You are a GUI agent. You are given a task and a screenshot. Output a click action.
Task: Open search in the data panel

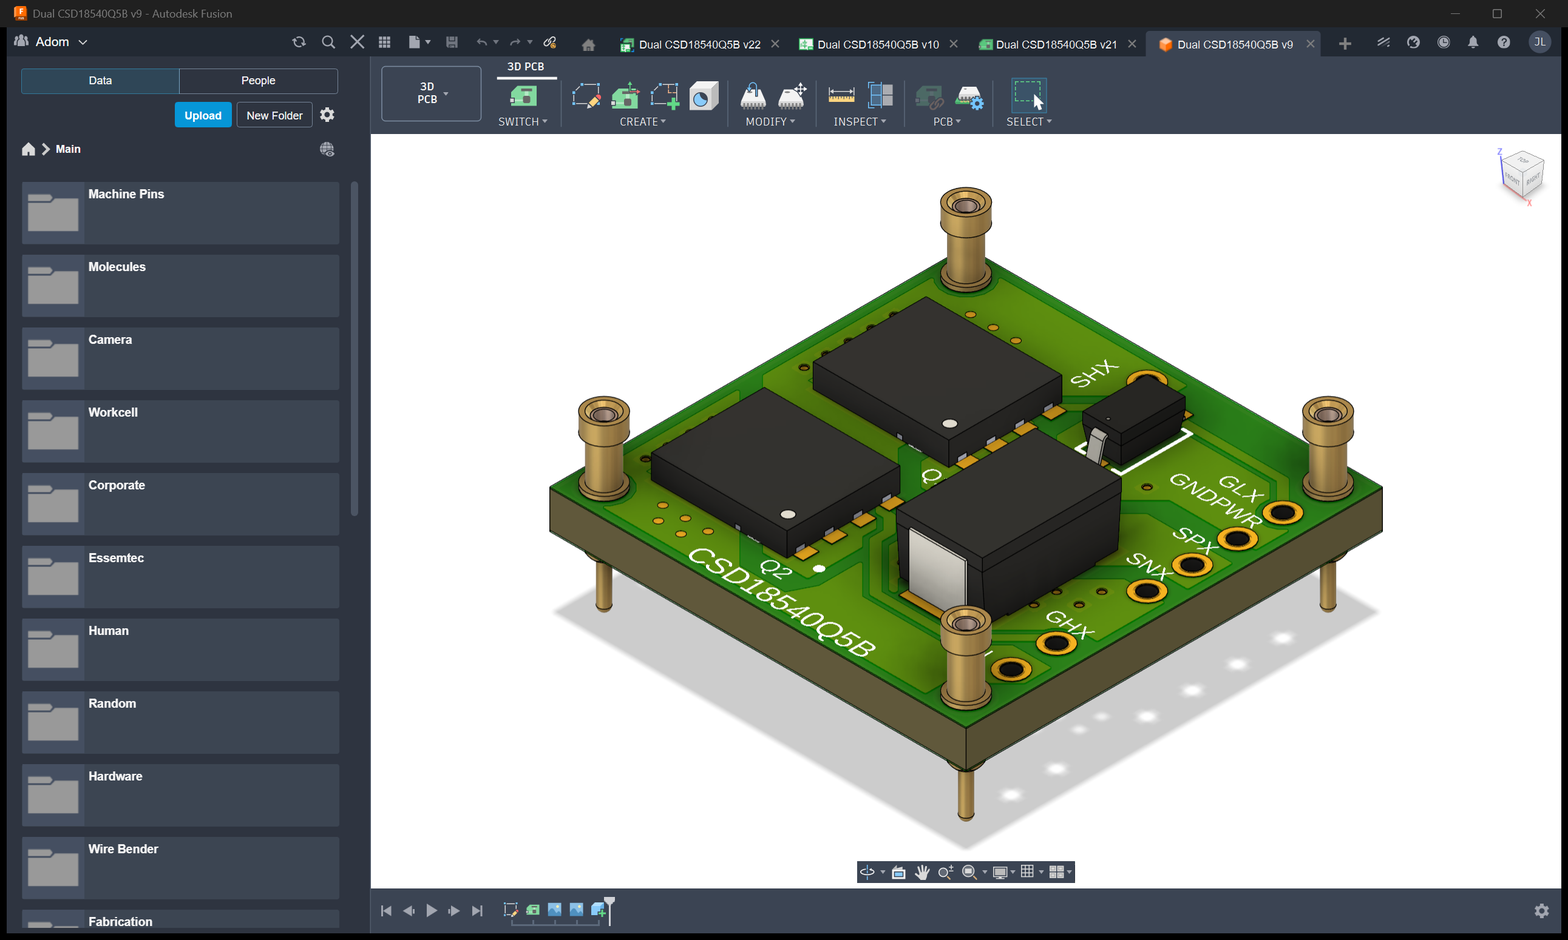tap(328, 42)
